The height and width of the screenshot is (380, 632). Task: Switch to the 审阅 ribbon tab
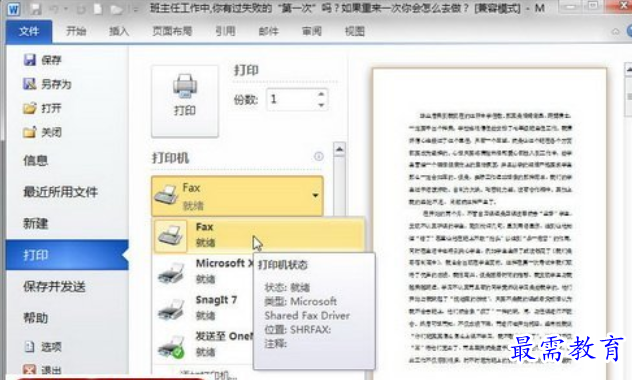coord(312,31)
